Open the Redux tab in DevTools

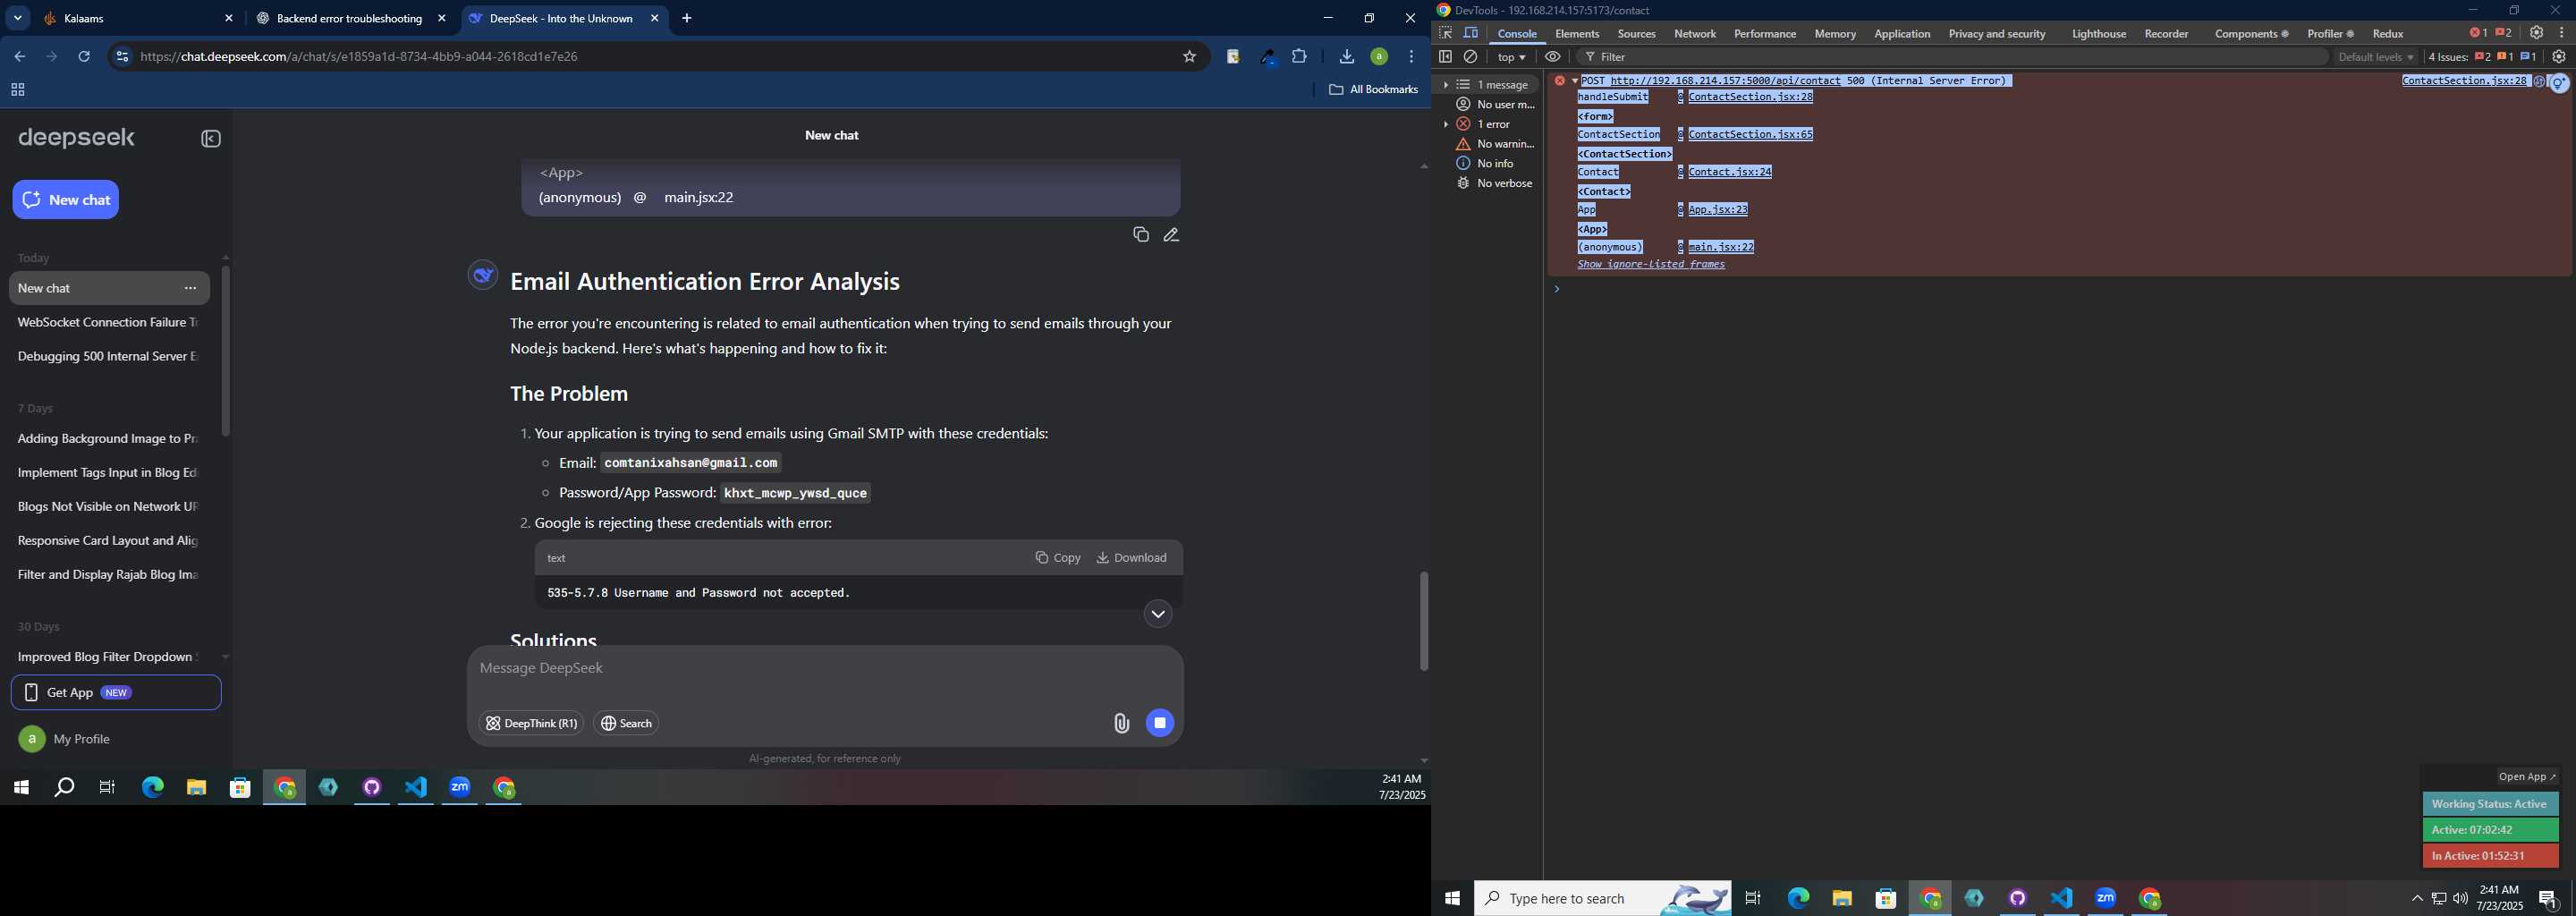[2388, 34]
